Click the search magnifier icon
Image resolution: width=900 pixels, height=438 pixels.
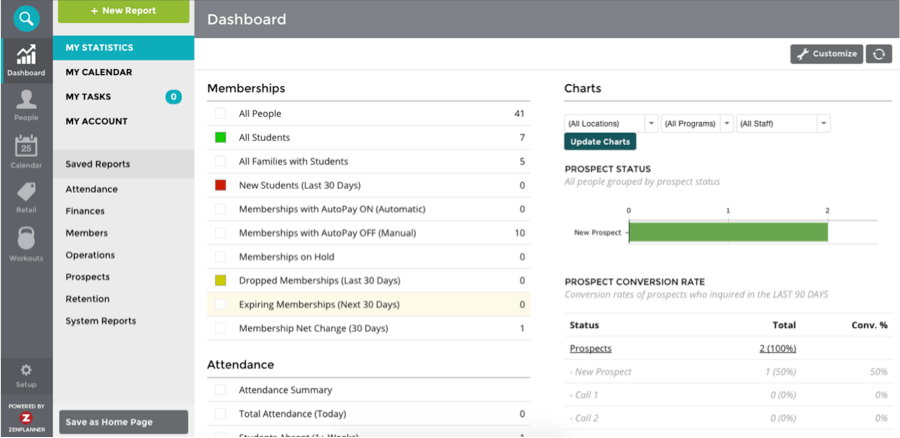pos(26,17)
